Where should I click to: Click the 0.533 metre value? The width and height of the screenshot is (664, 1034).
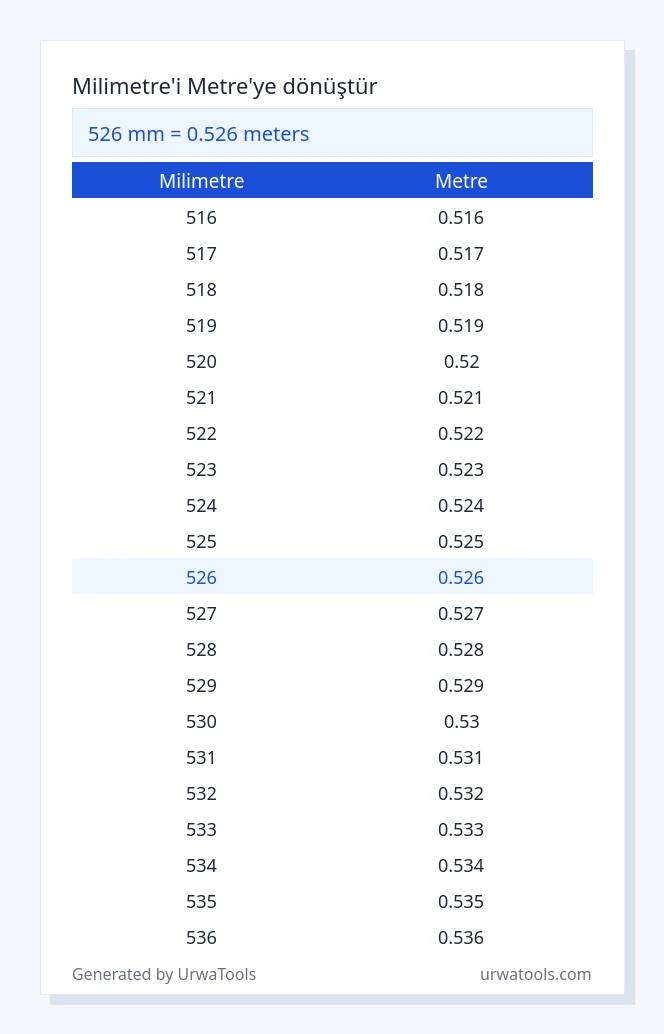[461, 829]
